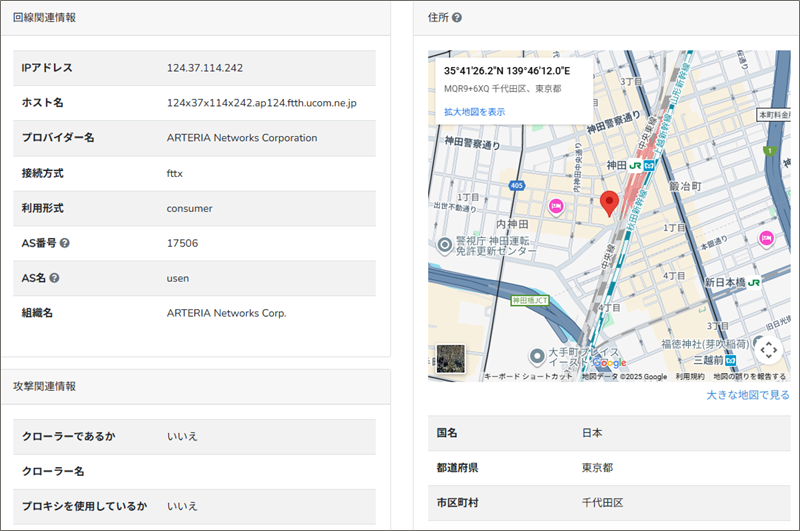
Task: Open the 大きな地図で見る link
Action: pyautogui.click(x=748, y=395)
